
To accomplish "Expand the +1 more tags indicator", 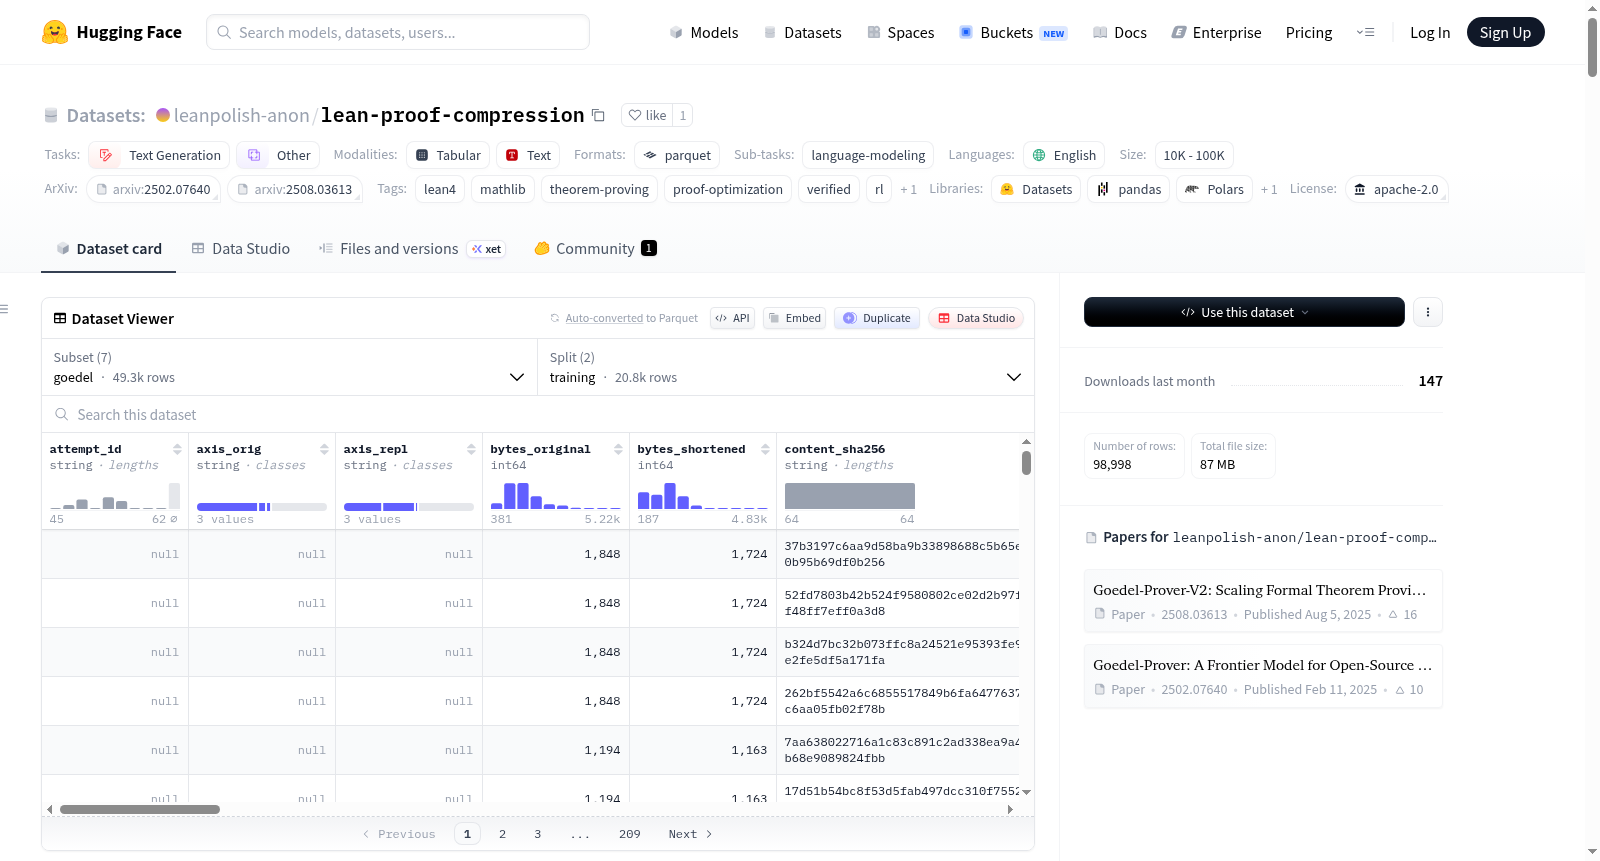I will pos(908,189).
